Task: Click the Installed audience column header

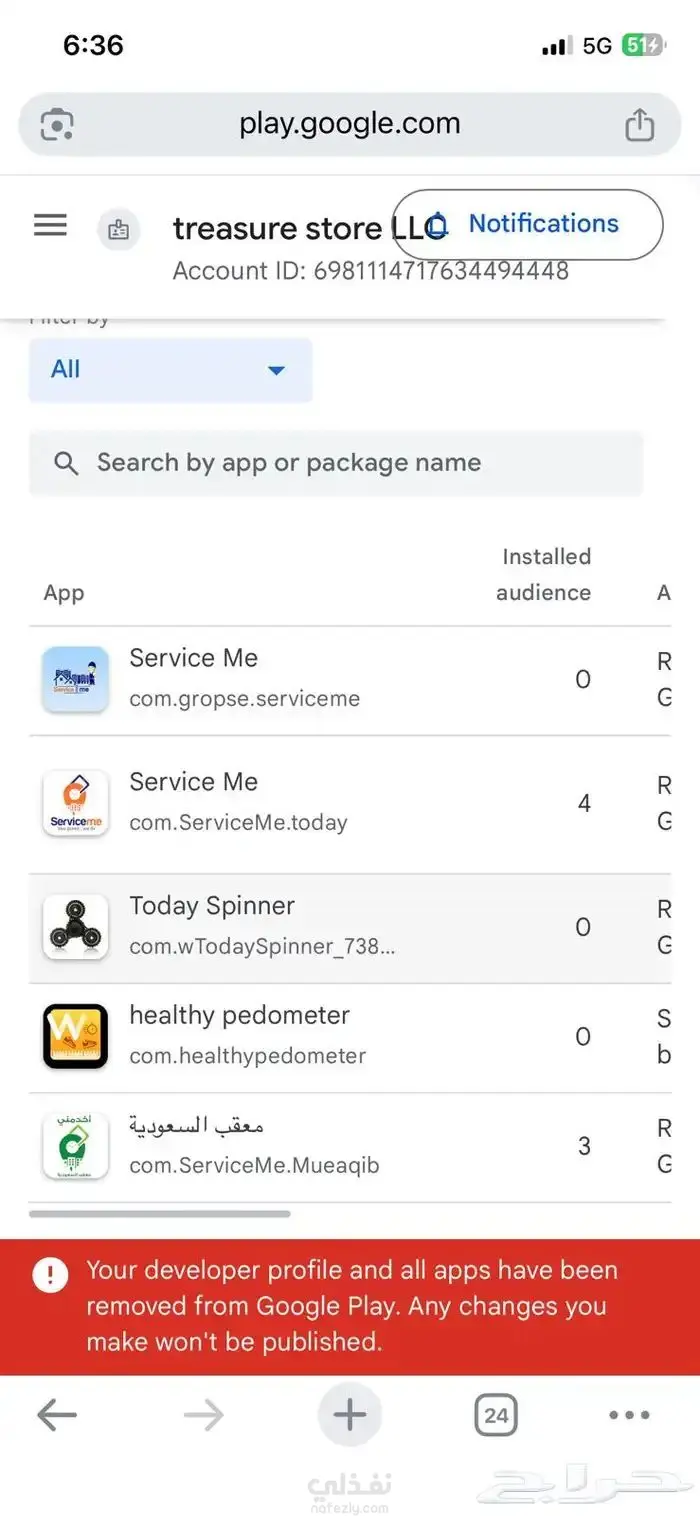Action: [546, 574]
